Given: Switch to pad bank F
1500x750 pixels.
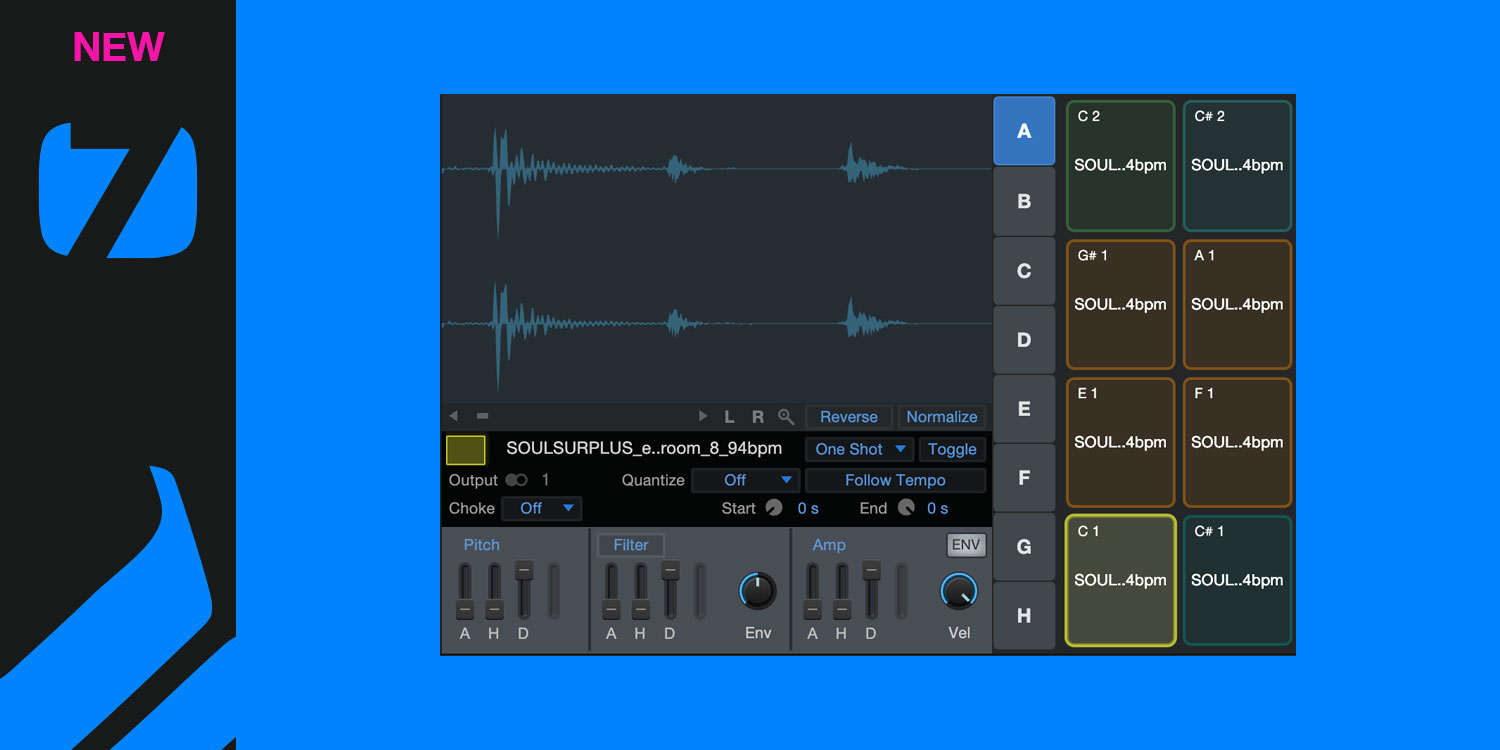Looking at the screenshot, I should click(x=1024, y=478).
